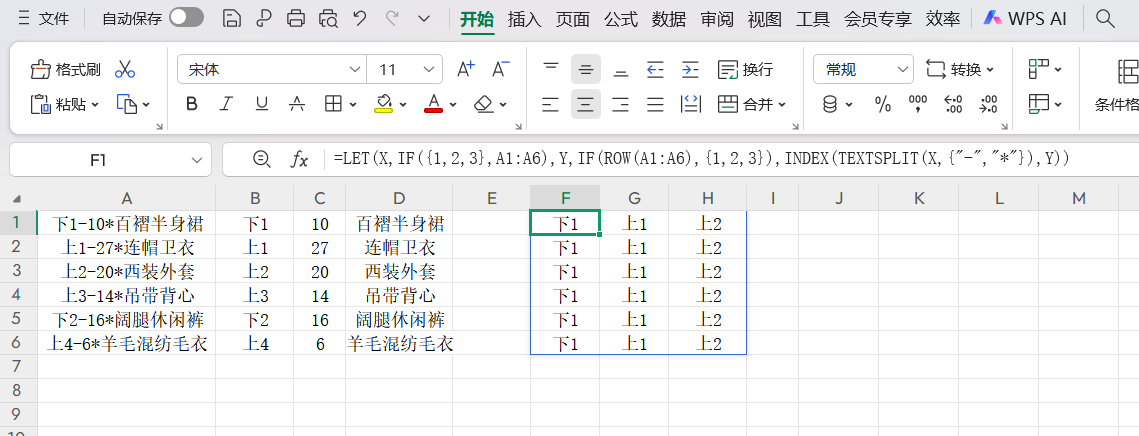This screenshot has width=1139, height=436.
Task: Expand the 合并 merge cells dropdown
Action: point(782,104)
